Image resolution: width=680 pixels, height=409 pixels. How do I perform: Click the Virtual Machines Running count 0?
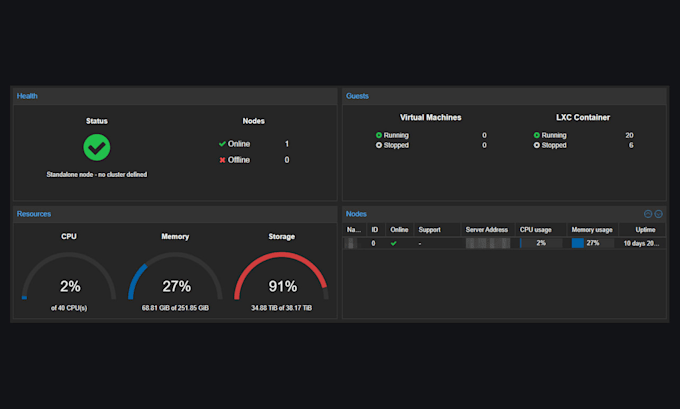tap(484, 135)
